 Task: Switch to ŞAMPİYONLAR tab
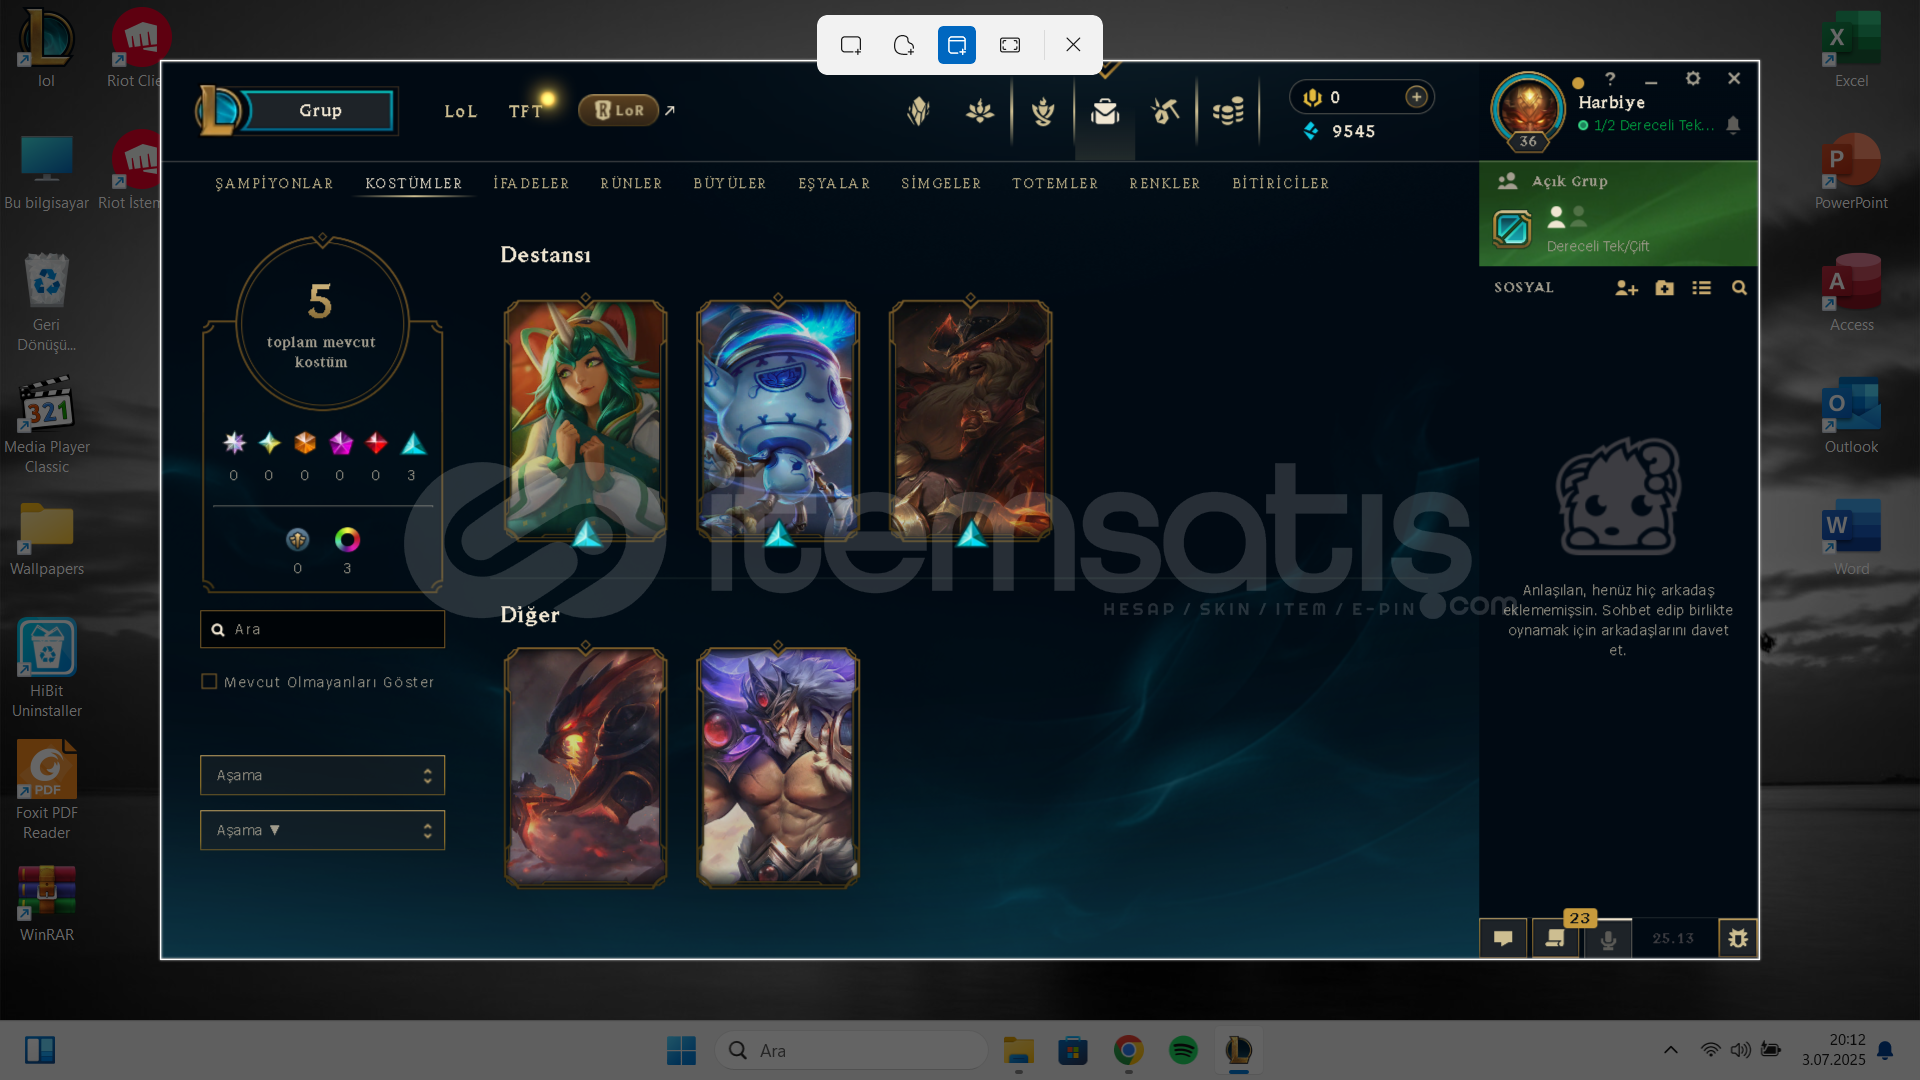pyautogui.click(x=274, y=184)
